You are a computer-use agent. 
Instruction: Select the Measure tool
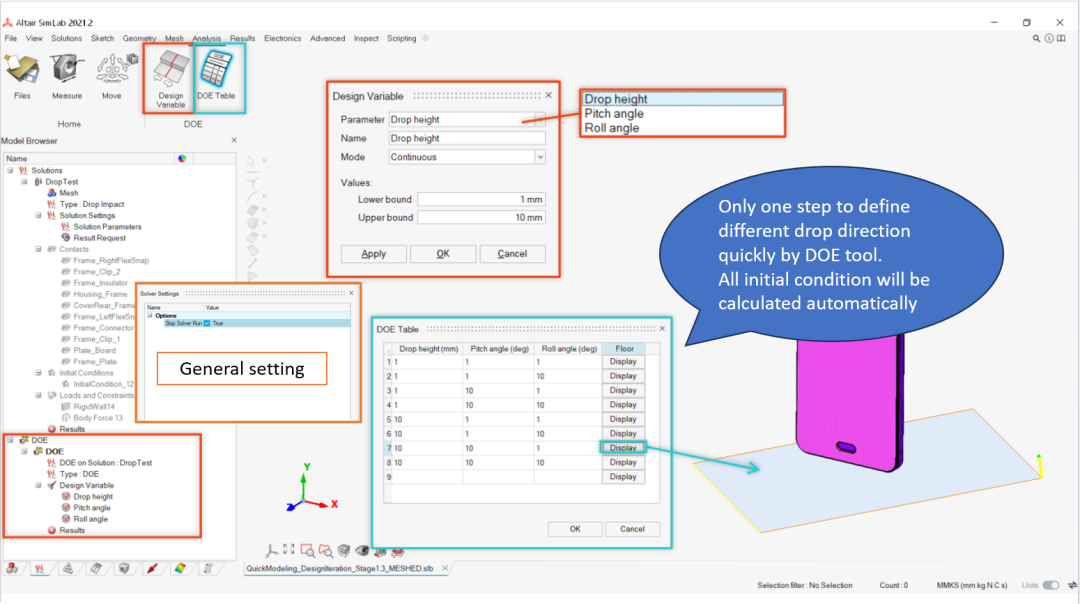67,76
